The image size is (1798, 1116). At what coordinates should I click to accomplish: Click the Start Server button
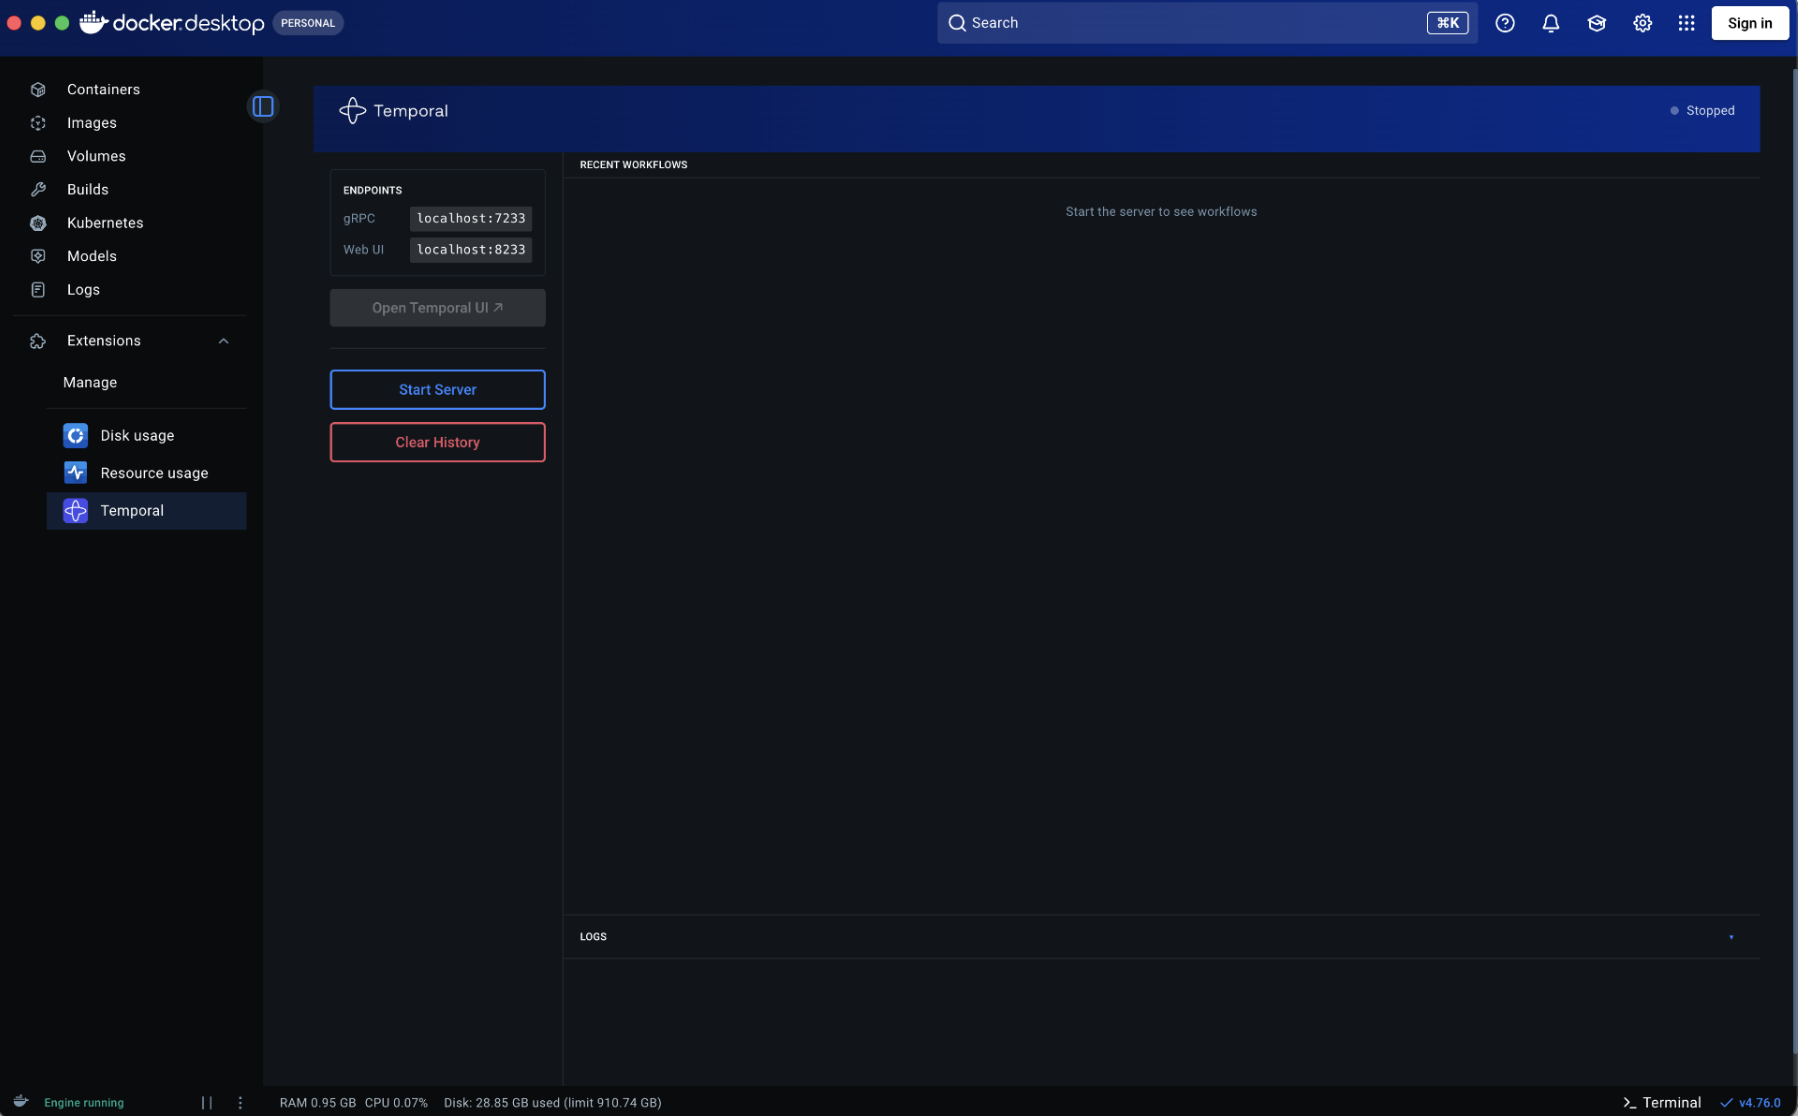[x=438, y=389]
